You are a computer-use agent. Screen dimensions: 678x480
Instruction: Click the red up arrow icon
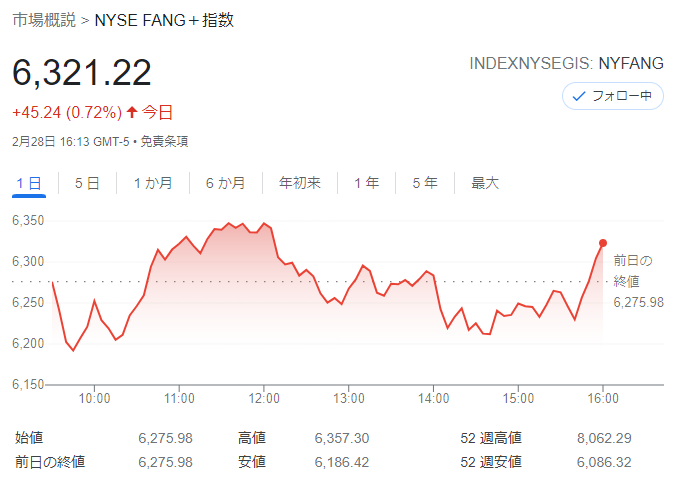[132, 112]
